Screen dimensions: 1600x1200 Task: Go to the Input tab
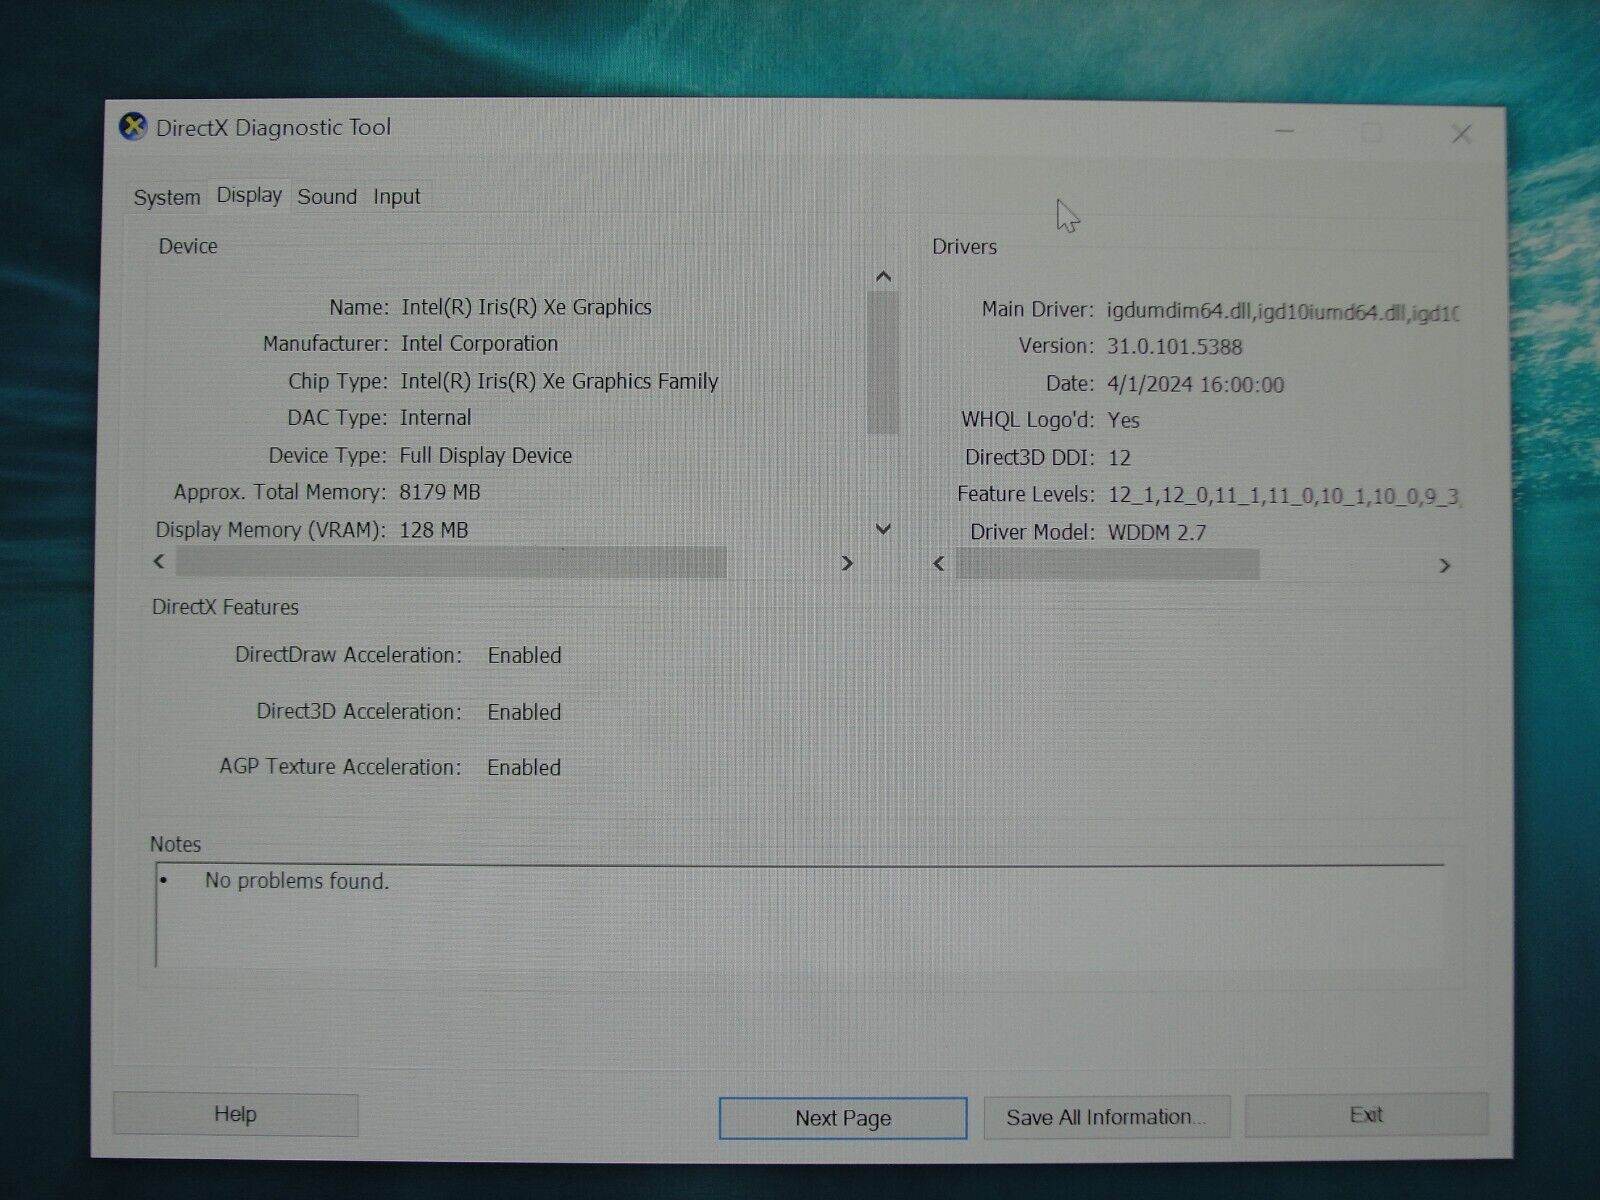397,197
